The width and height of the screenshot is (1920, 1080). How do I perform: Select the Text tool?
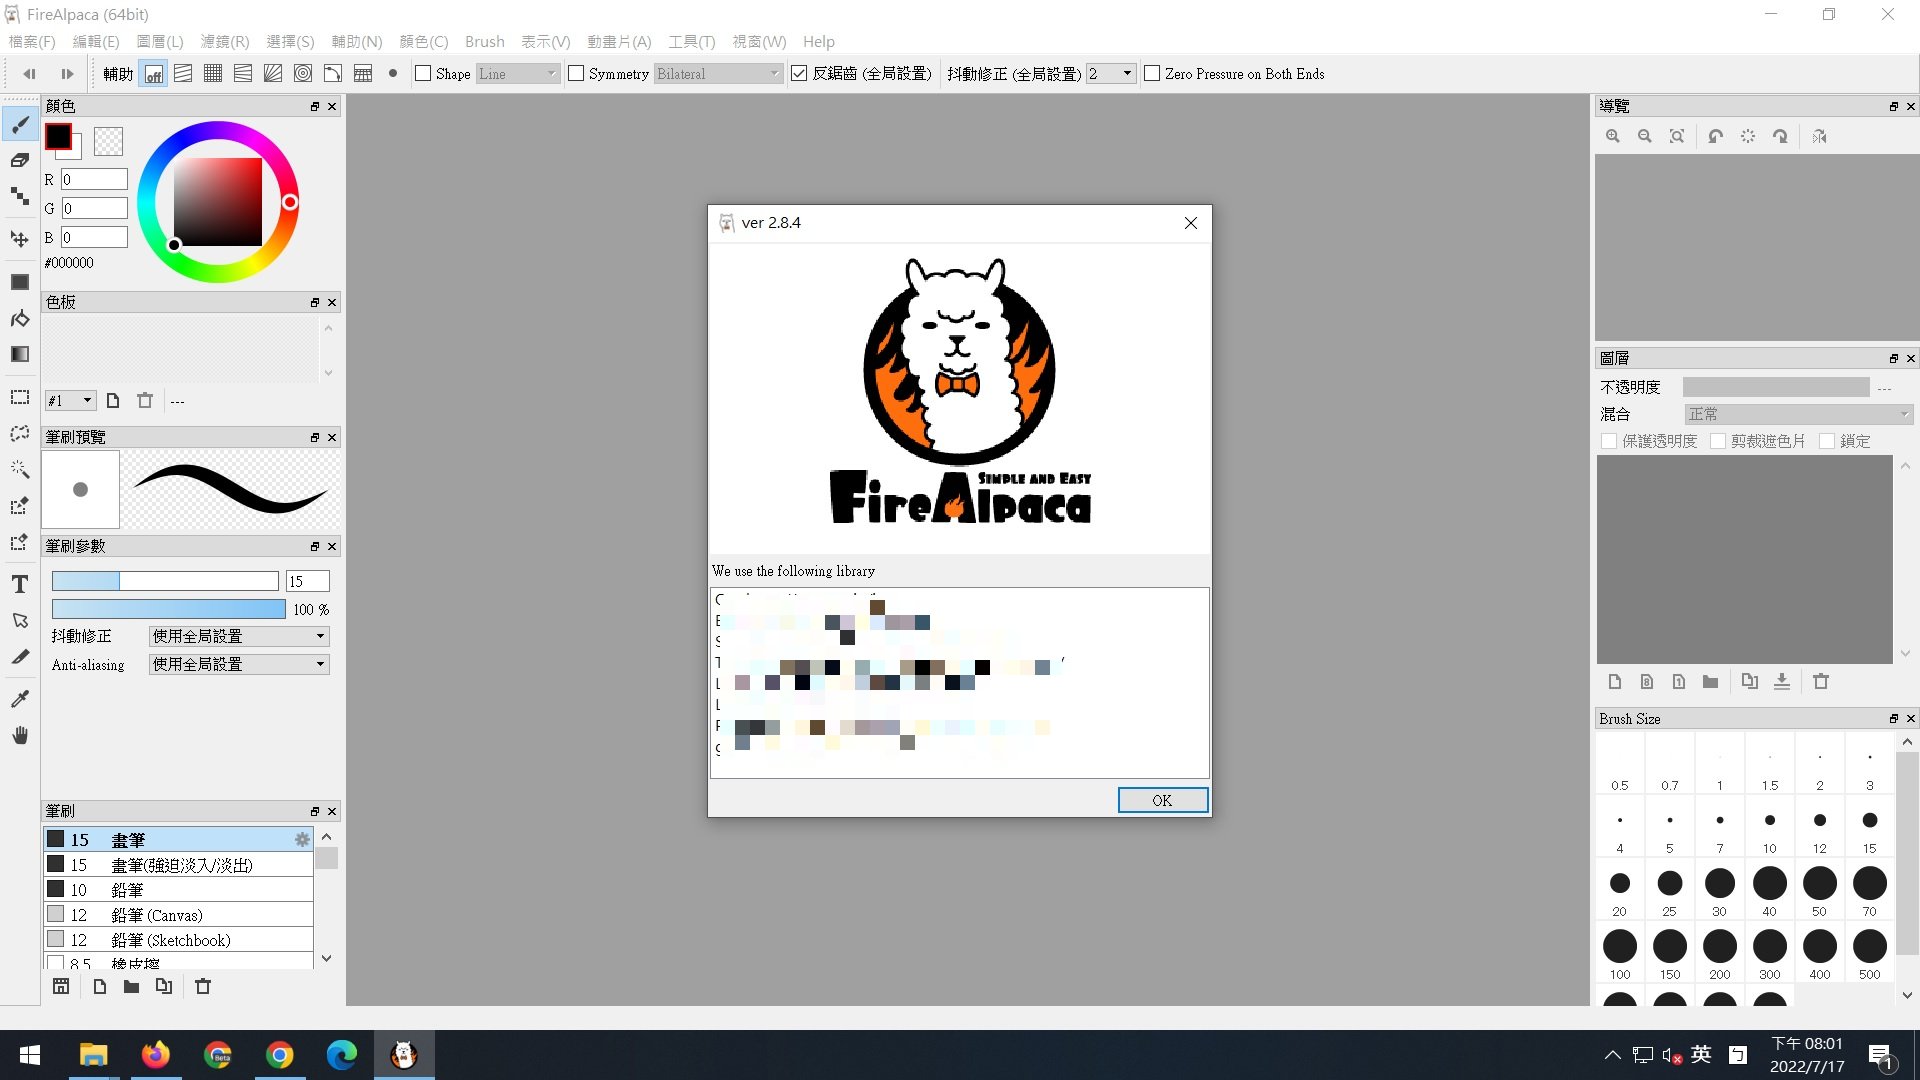(x=20, y=584)
